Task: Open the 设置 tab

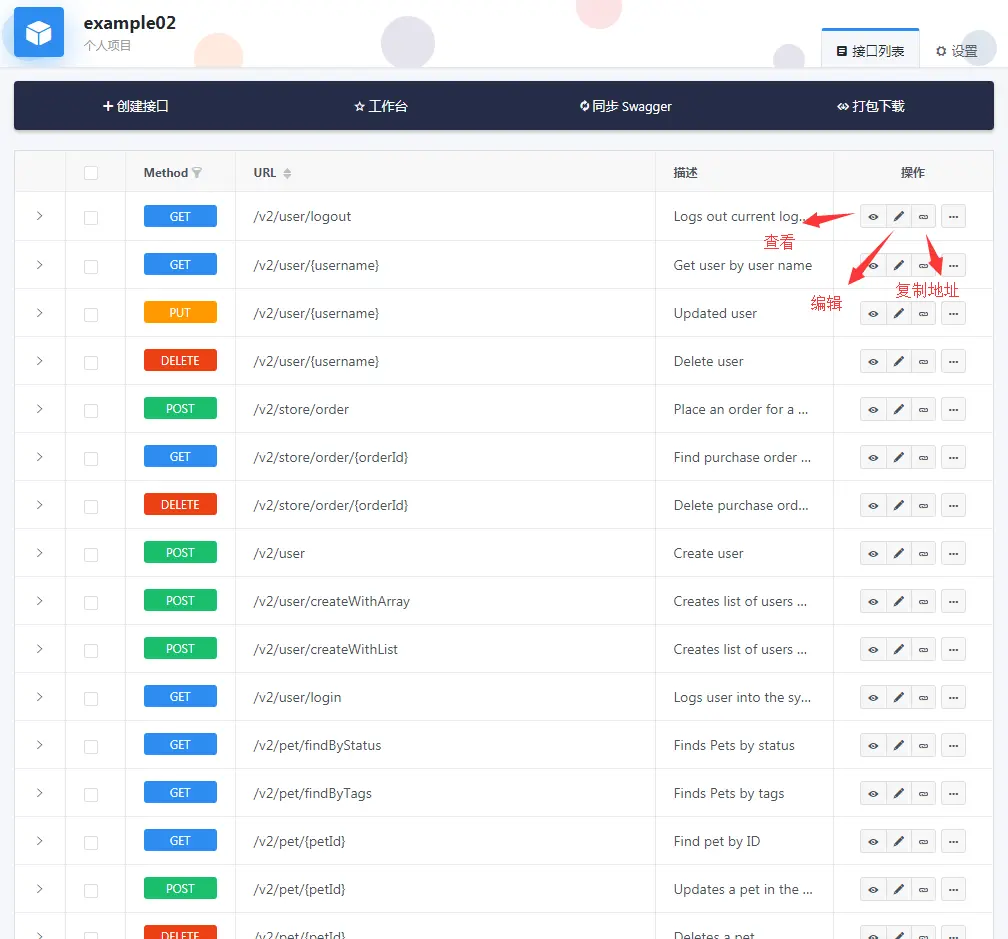Action: click(x=957, y=51)
